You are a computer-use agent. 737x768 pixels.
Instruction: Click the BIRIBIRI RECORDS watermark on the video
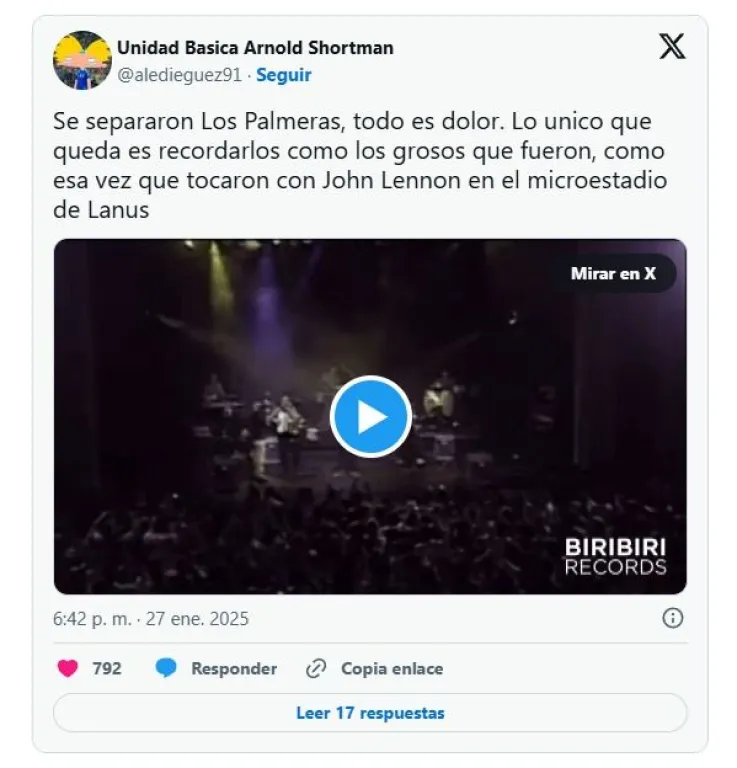616,556
